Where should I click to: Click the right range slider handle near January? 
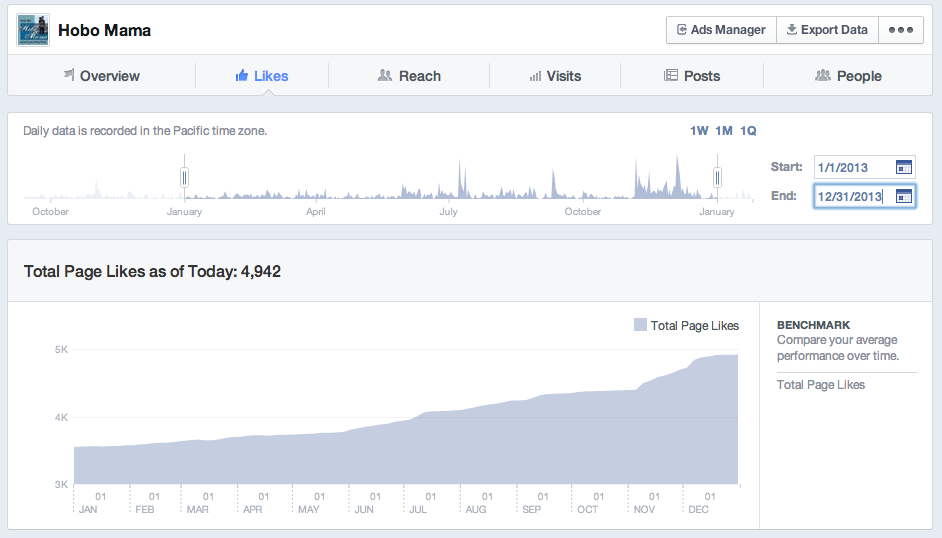click(x=717, y=177)
